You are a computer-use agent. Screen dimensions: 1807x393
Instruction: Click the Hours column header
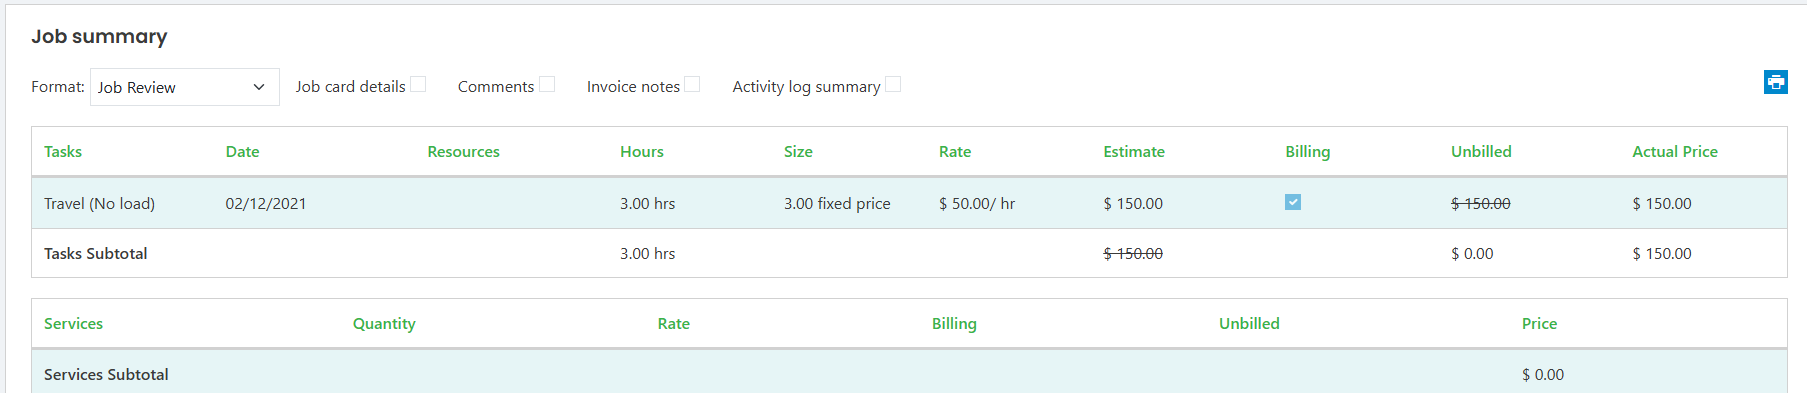[642, 151]
